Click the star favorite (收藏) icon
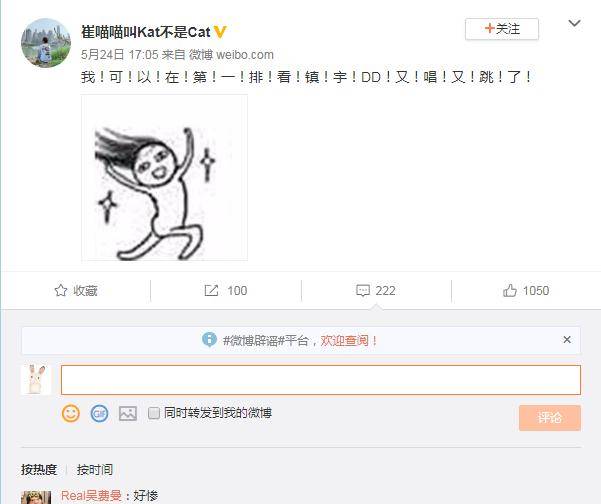The height and width of the screenshot is (504, 601). [x=61, y=291]
